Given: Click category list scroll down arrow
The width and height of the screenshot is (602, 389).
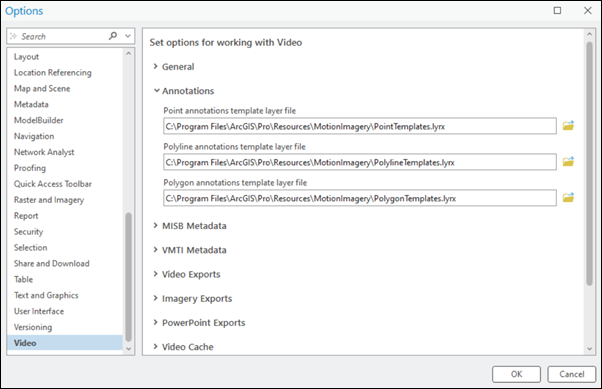Looking at the screenshot, I should coord(129,349).
